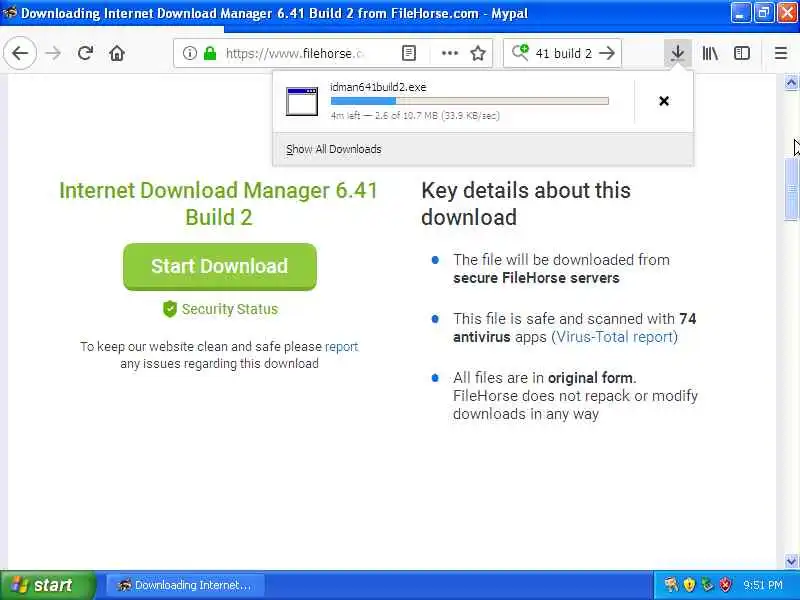Viewport: 800px width, 600px height.
Task: Show site information icon in address bar
Action: [189, 53]
